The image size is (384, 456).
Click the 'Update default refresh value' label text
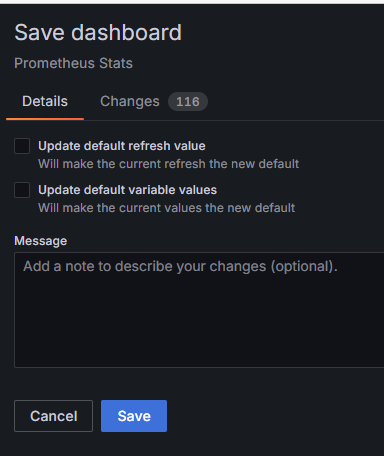tap(122, 146)
